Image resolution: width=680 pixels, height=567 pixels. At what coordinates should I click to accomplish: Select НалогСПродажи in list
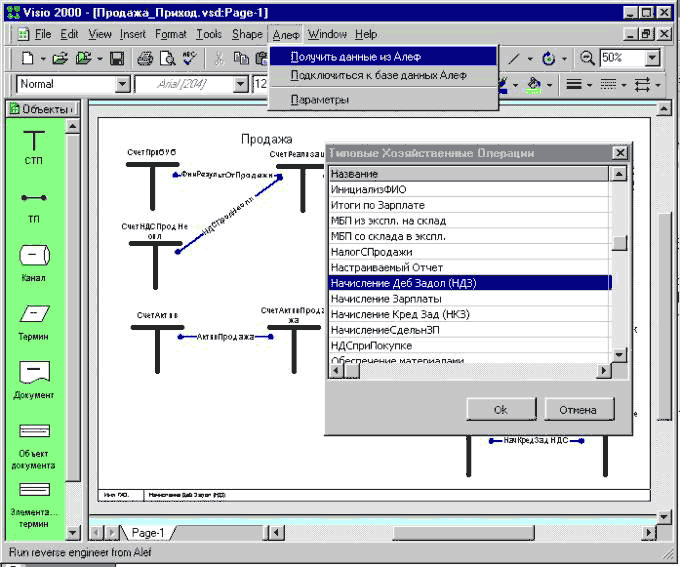pos(469,252)
